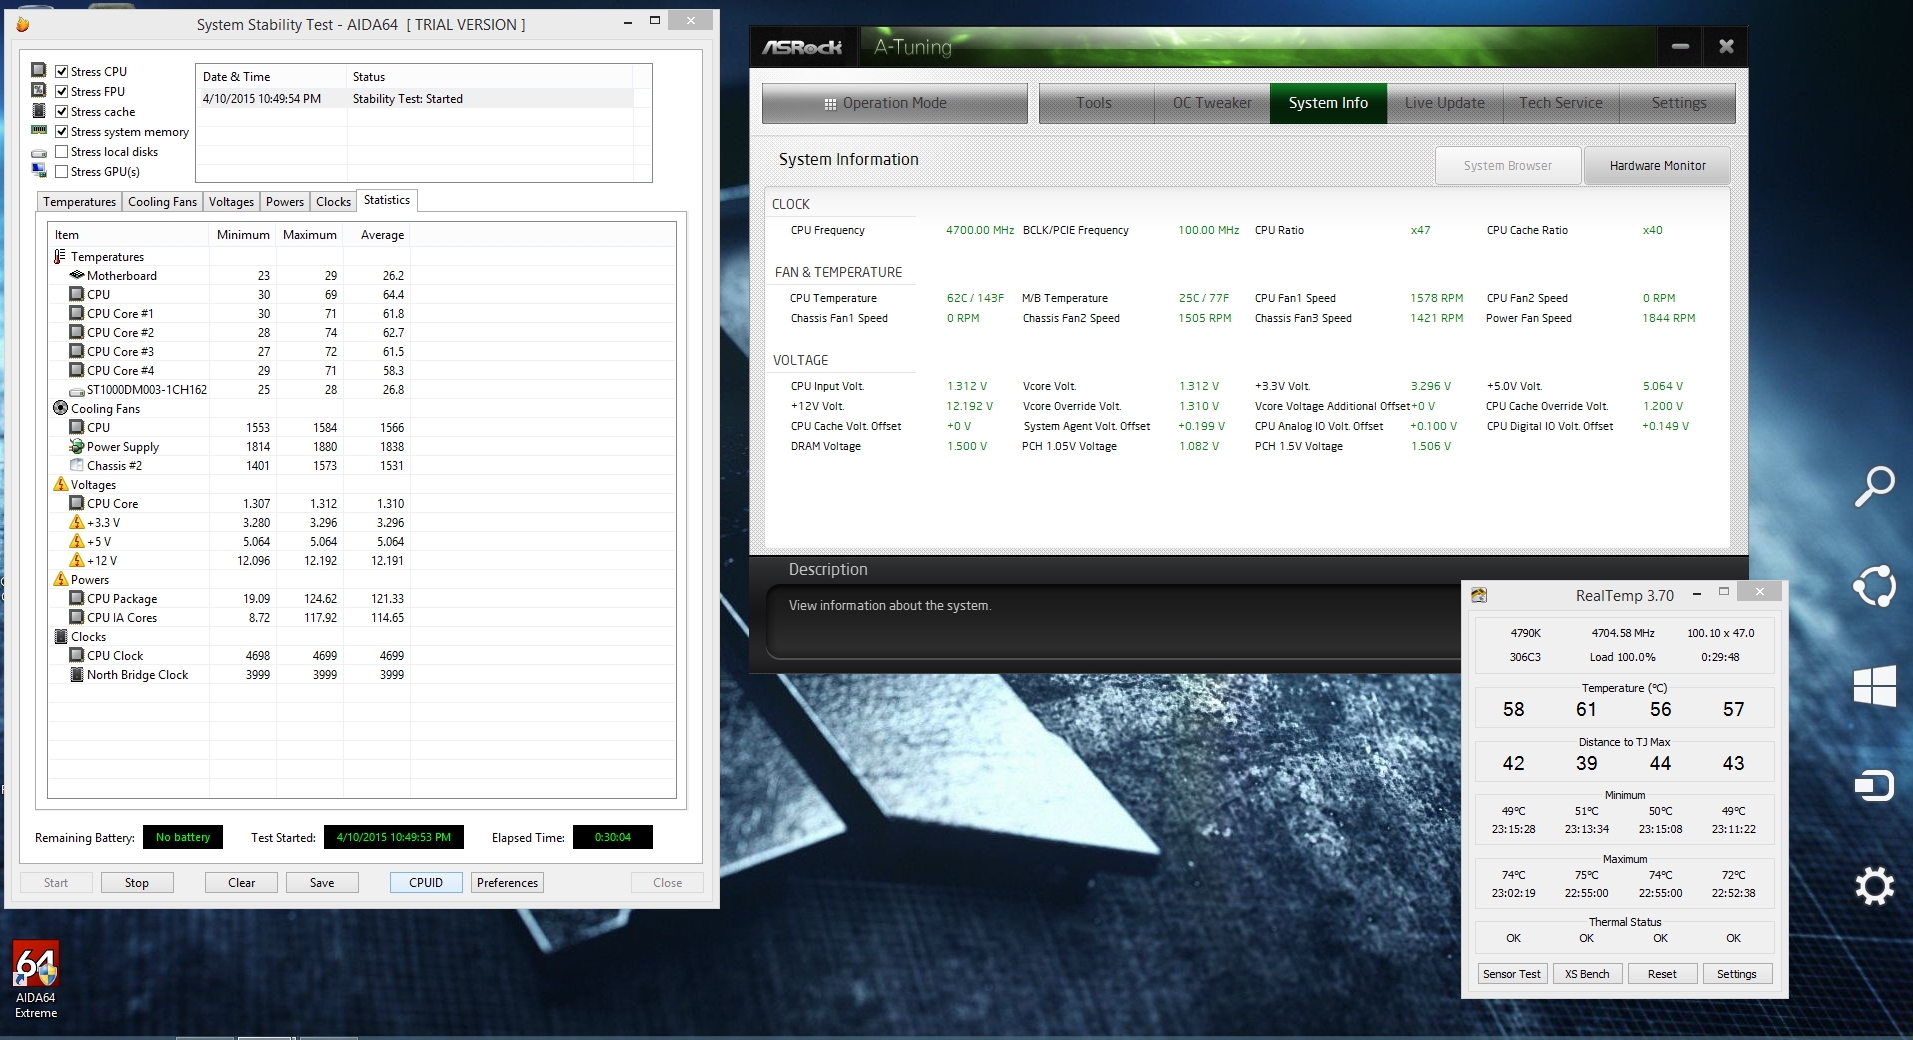The height and width of the screenshot is (1040, 1913).
Task: Click the AIDA64 flame title icon
Action: (22, 24)
